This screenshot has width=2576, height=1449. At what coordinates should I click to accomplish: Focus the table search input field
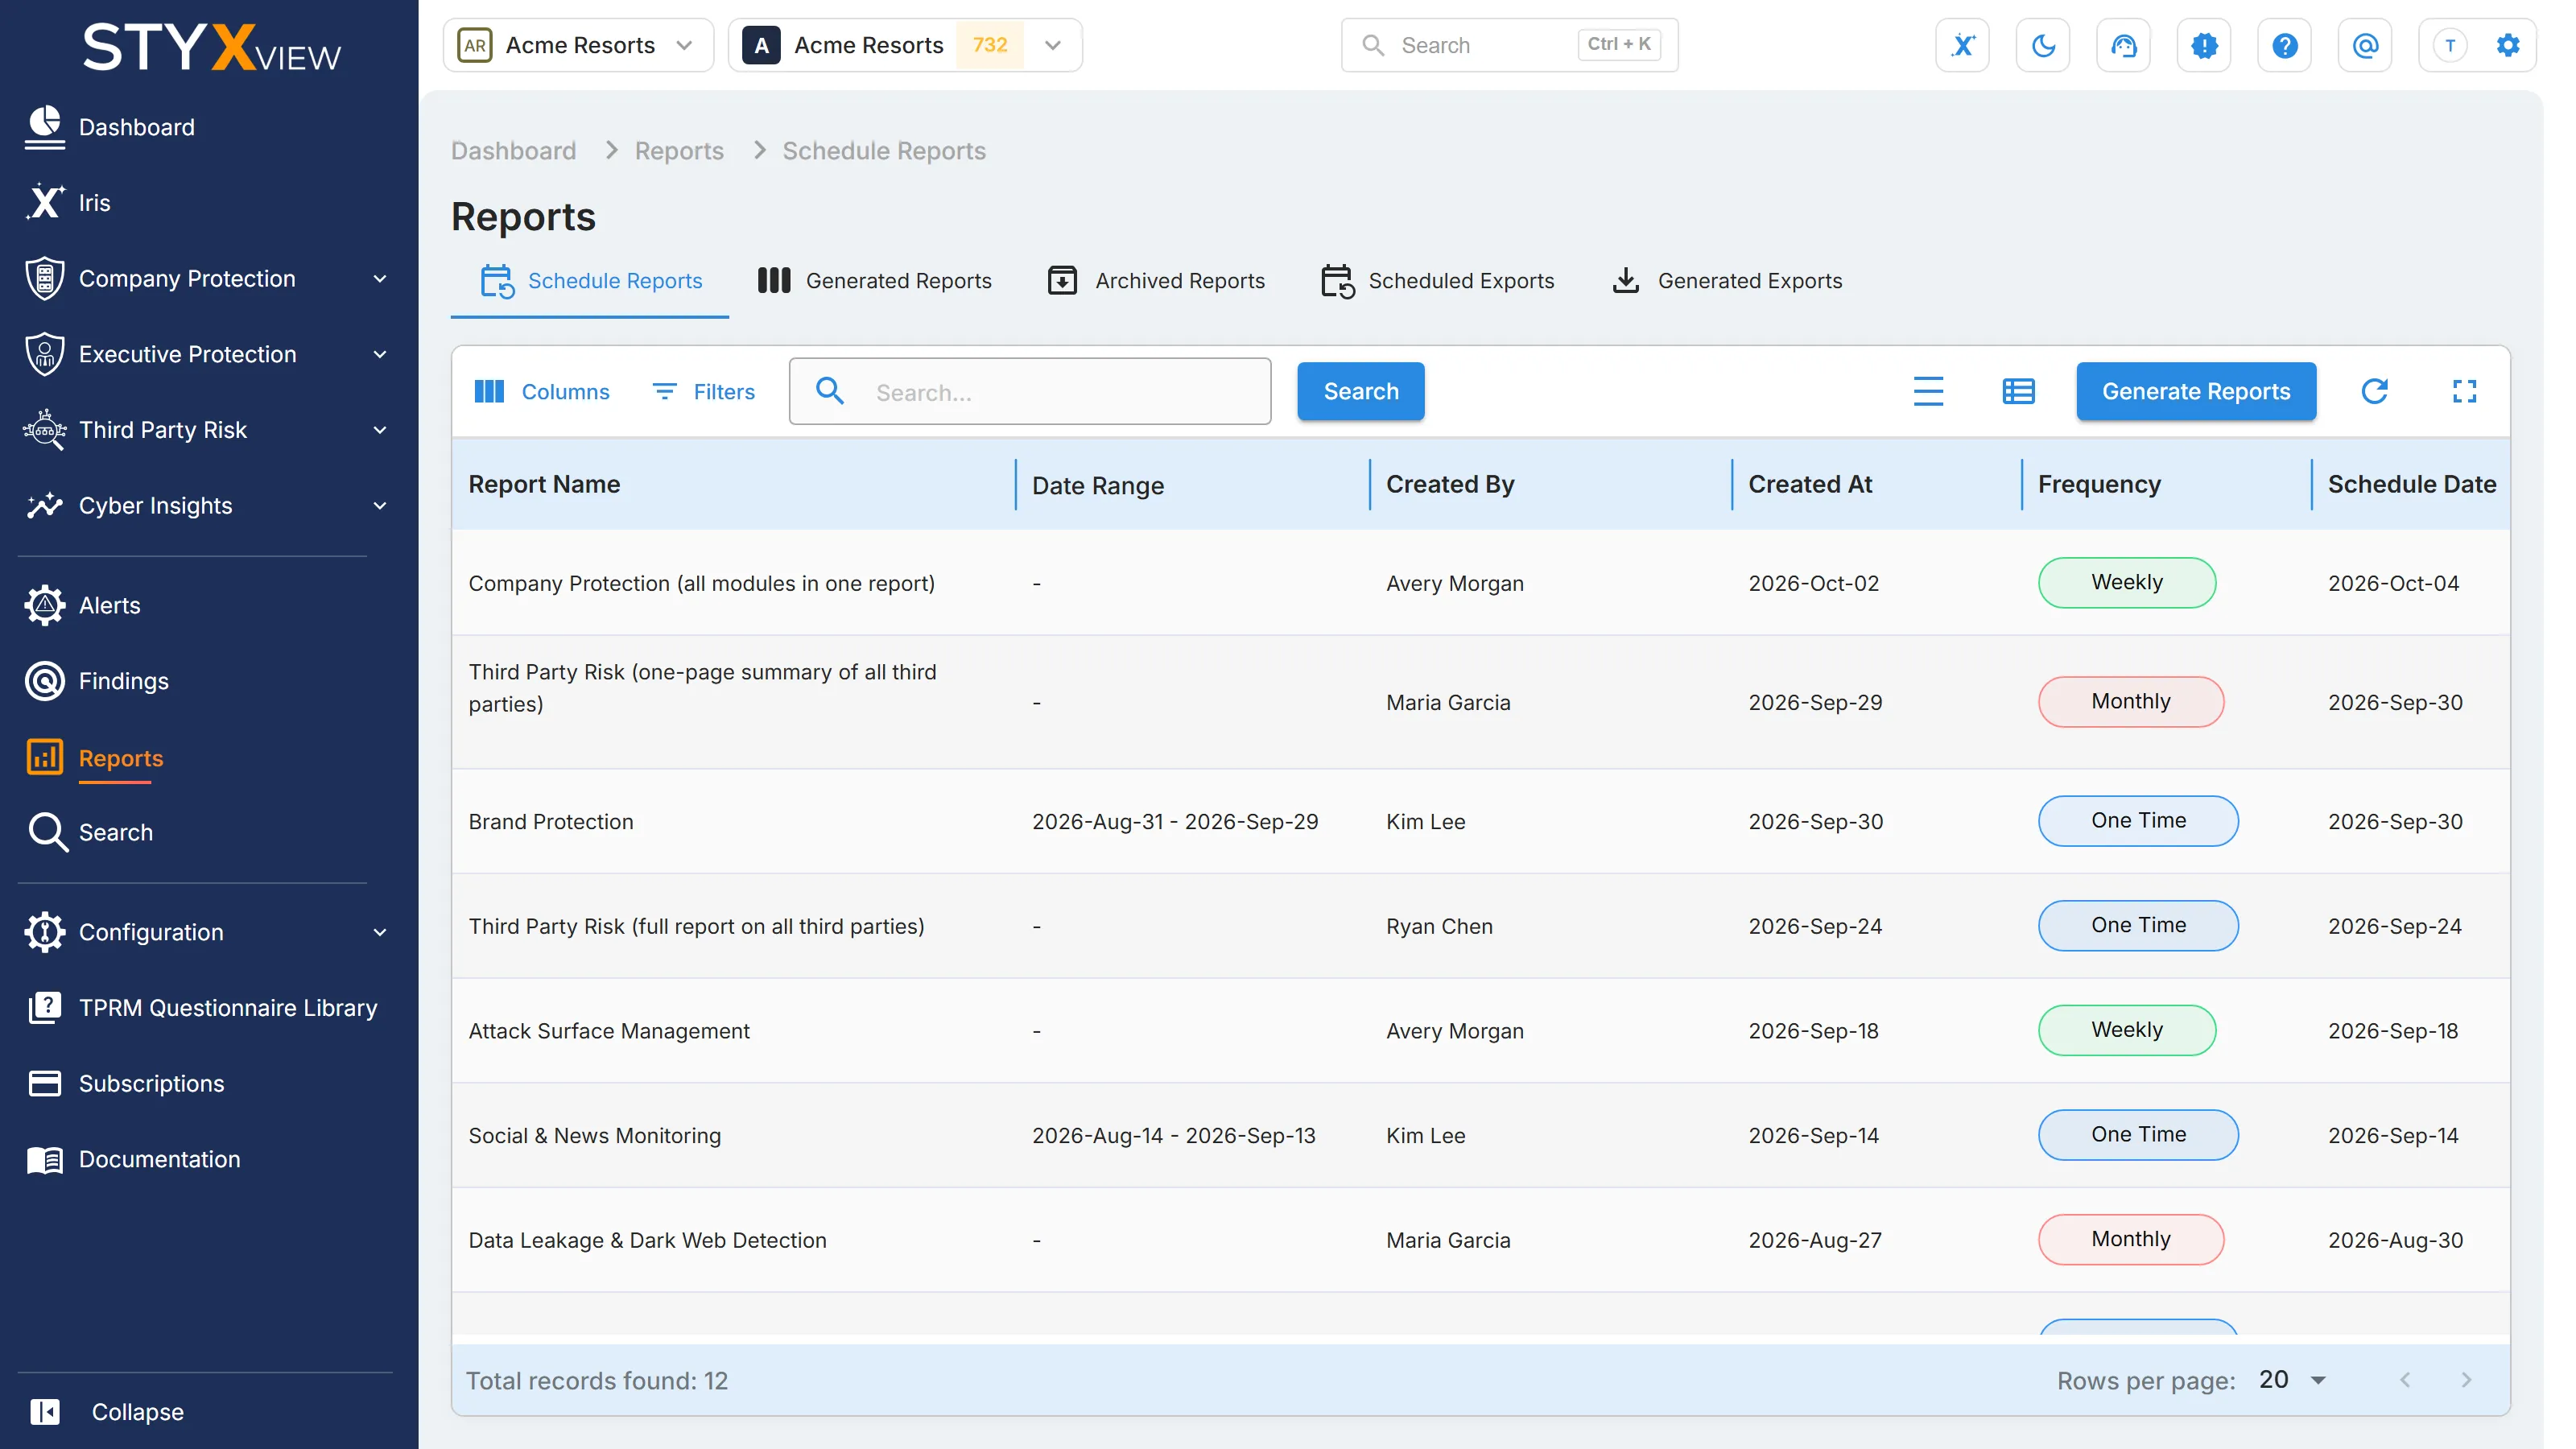(x=1030, y=391)
